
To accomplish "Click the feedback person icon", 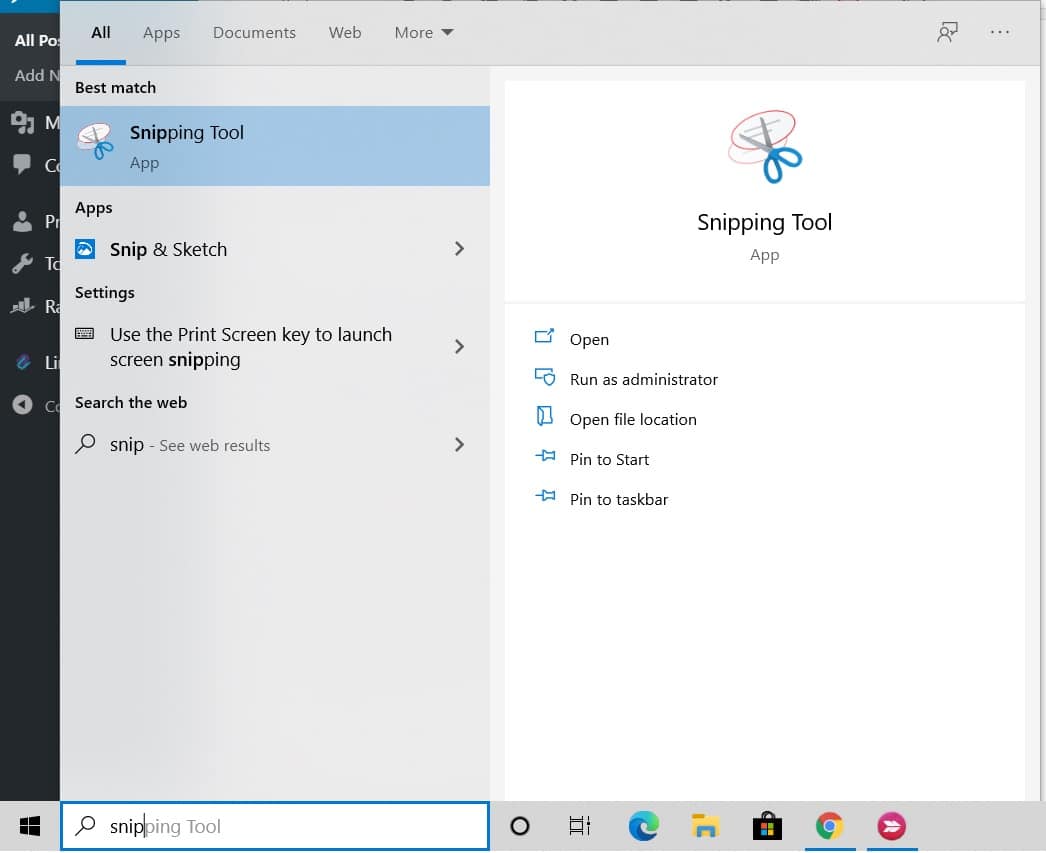I will click(x=947, y=32).
